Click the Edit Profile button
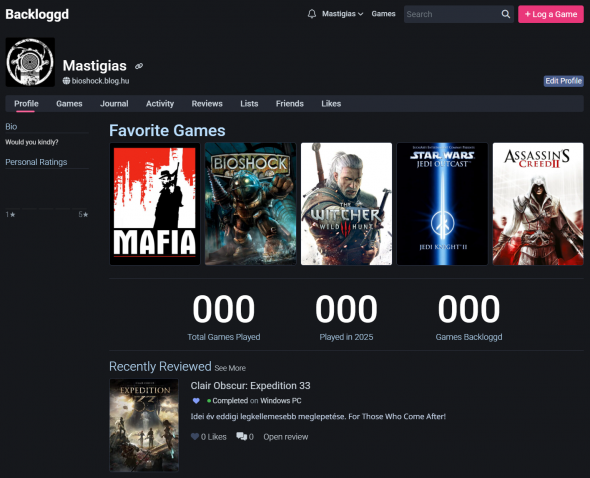The height and width of the screenshot is (478, 590). pos(564,81)
